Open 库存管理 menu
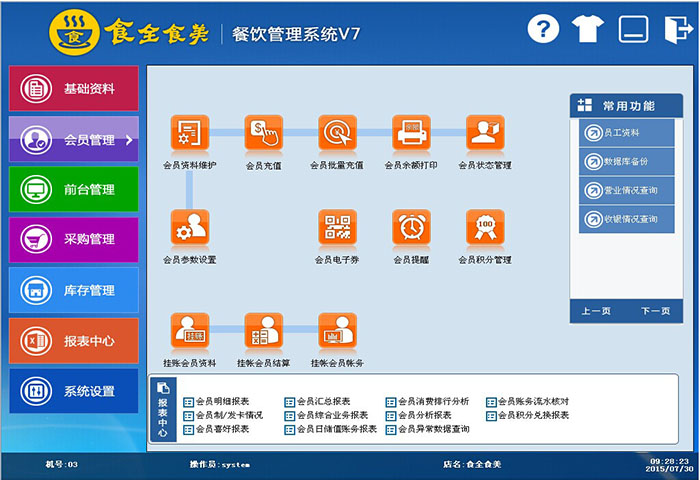This screenshot has height=480, width=700. pyautogui.click(x=74, y=290)
